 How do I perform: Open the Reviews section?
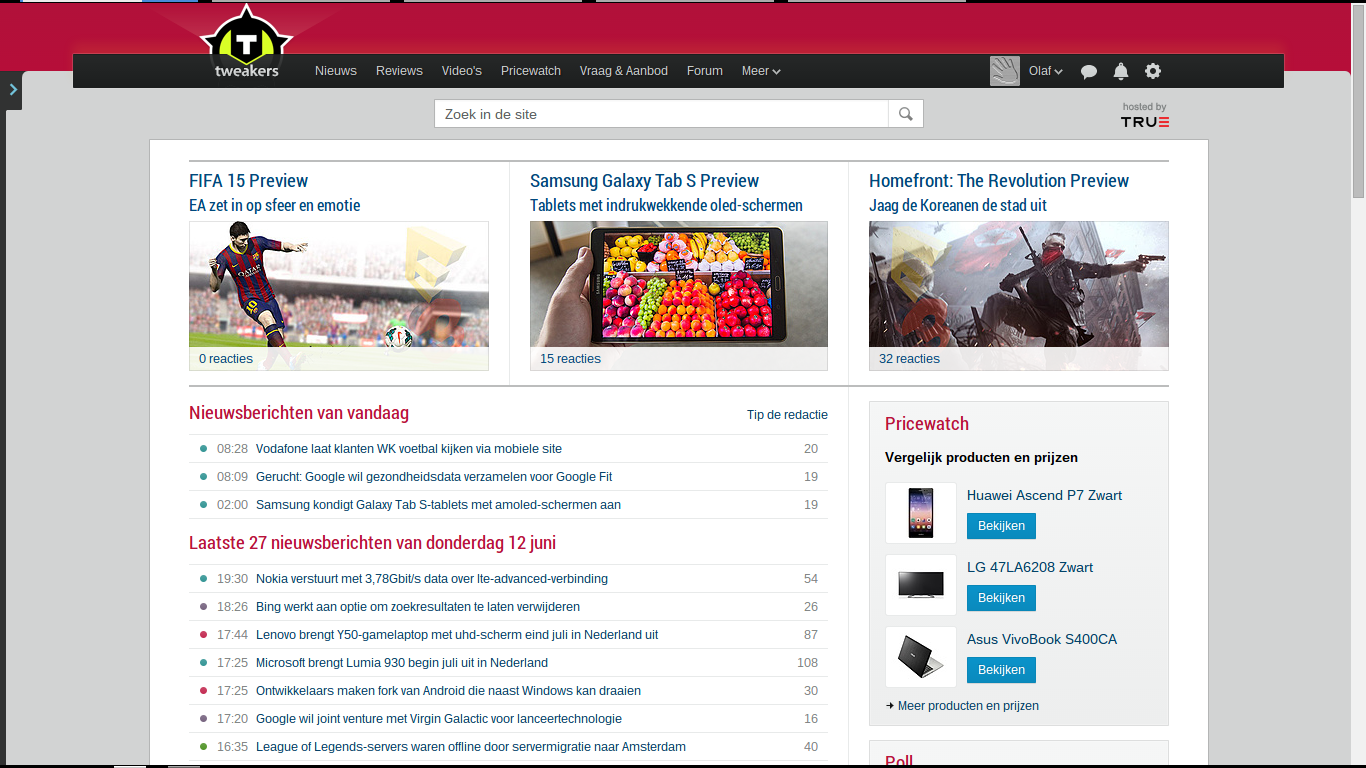click(x=399, y=71)
